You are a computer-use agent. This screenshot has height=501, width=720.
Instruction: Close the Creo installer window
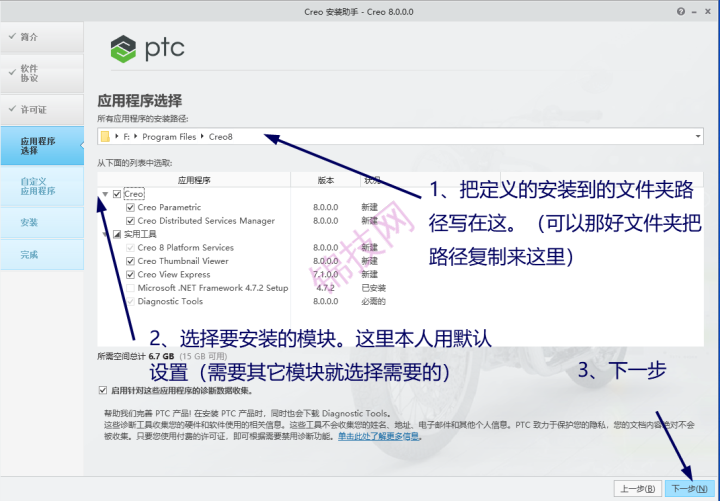[708, 11]
